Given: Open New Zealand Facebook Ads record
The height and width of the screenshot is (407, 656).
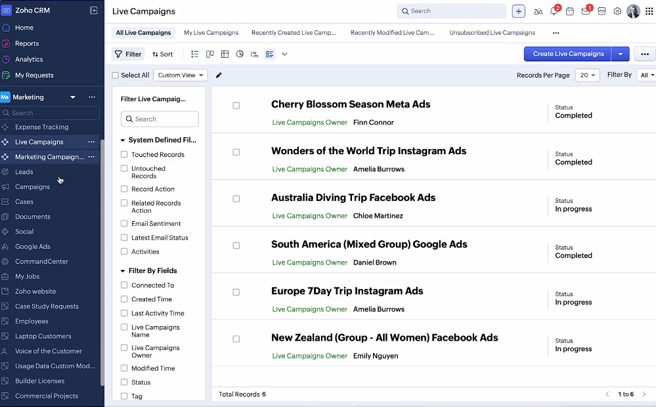Looking at the screenshot, I should coord(384,338).
